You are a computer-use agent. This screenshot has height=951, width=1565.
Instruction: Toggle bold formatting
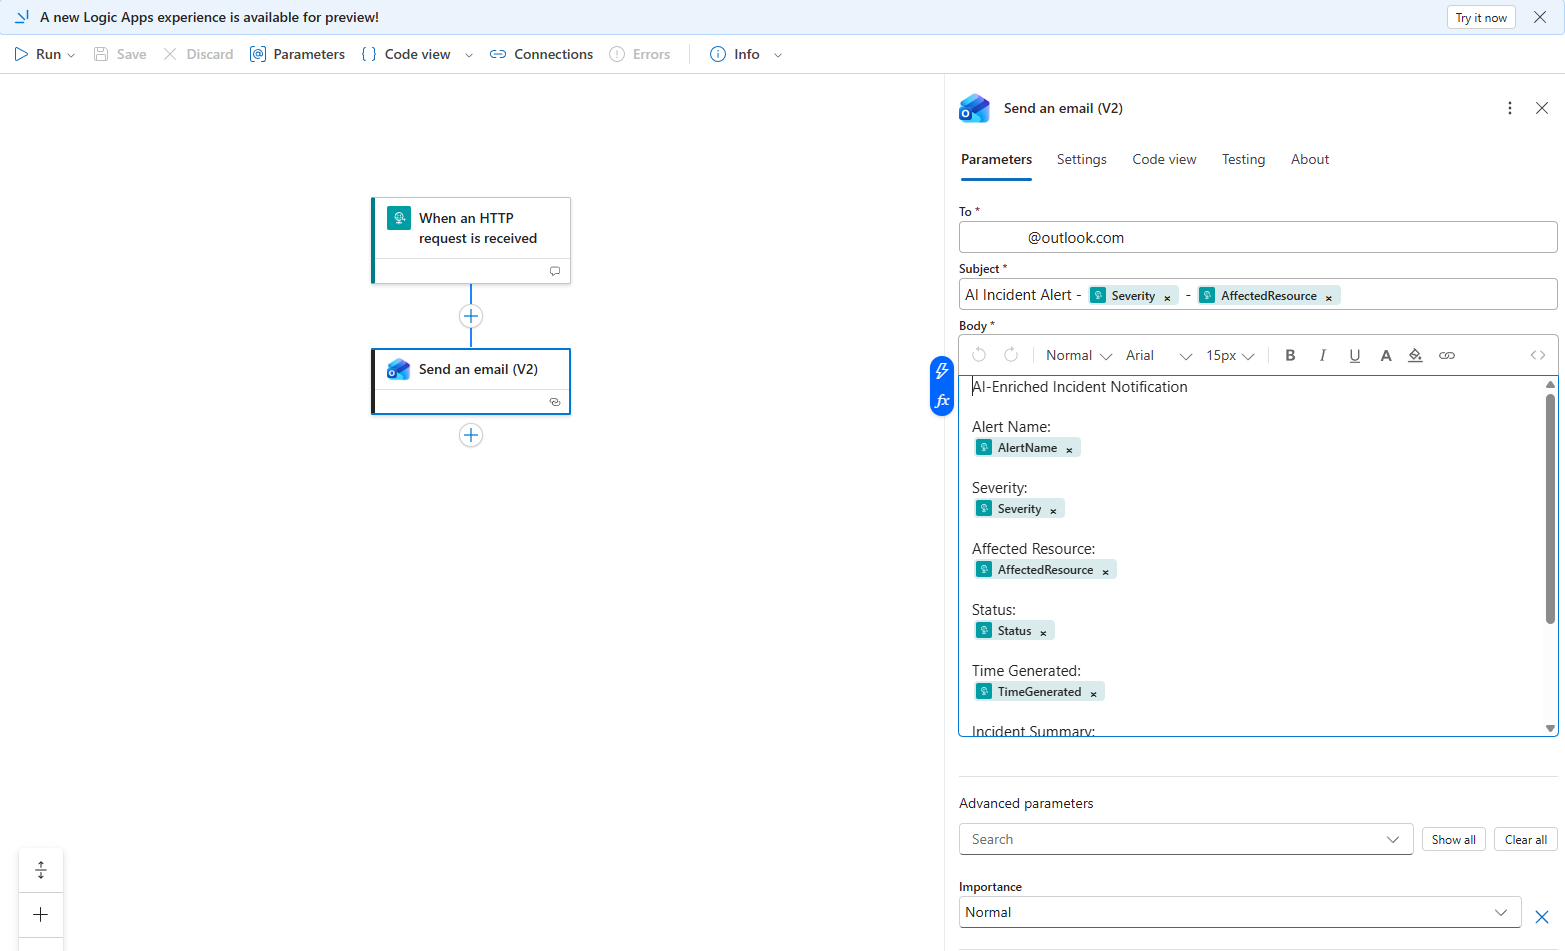click(x=1290, y=355)
